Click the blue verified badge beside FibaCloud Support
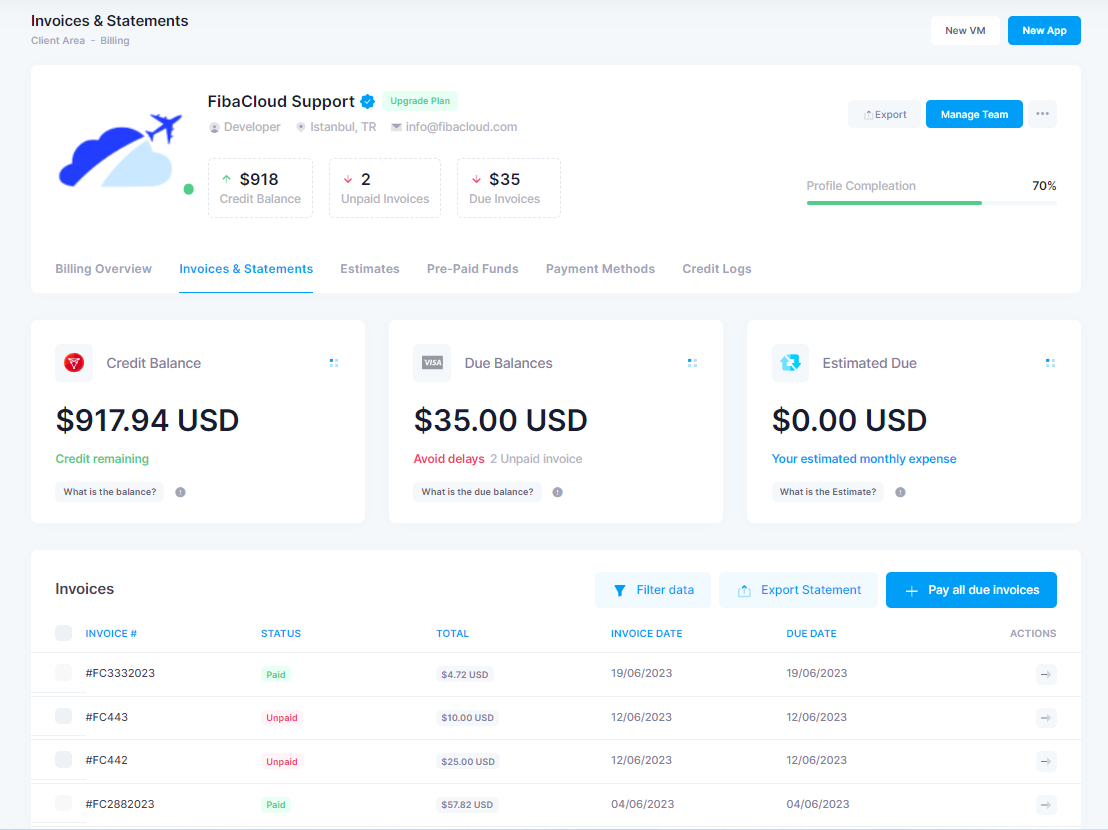 point(367,102)
